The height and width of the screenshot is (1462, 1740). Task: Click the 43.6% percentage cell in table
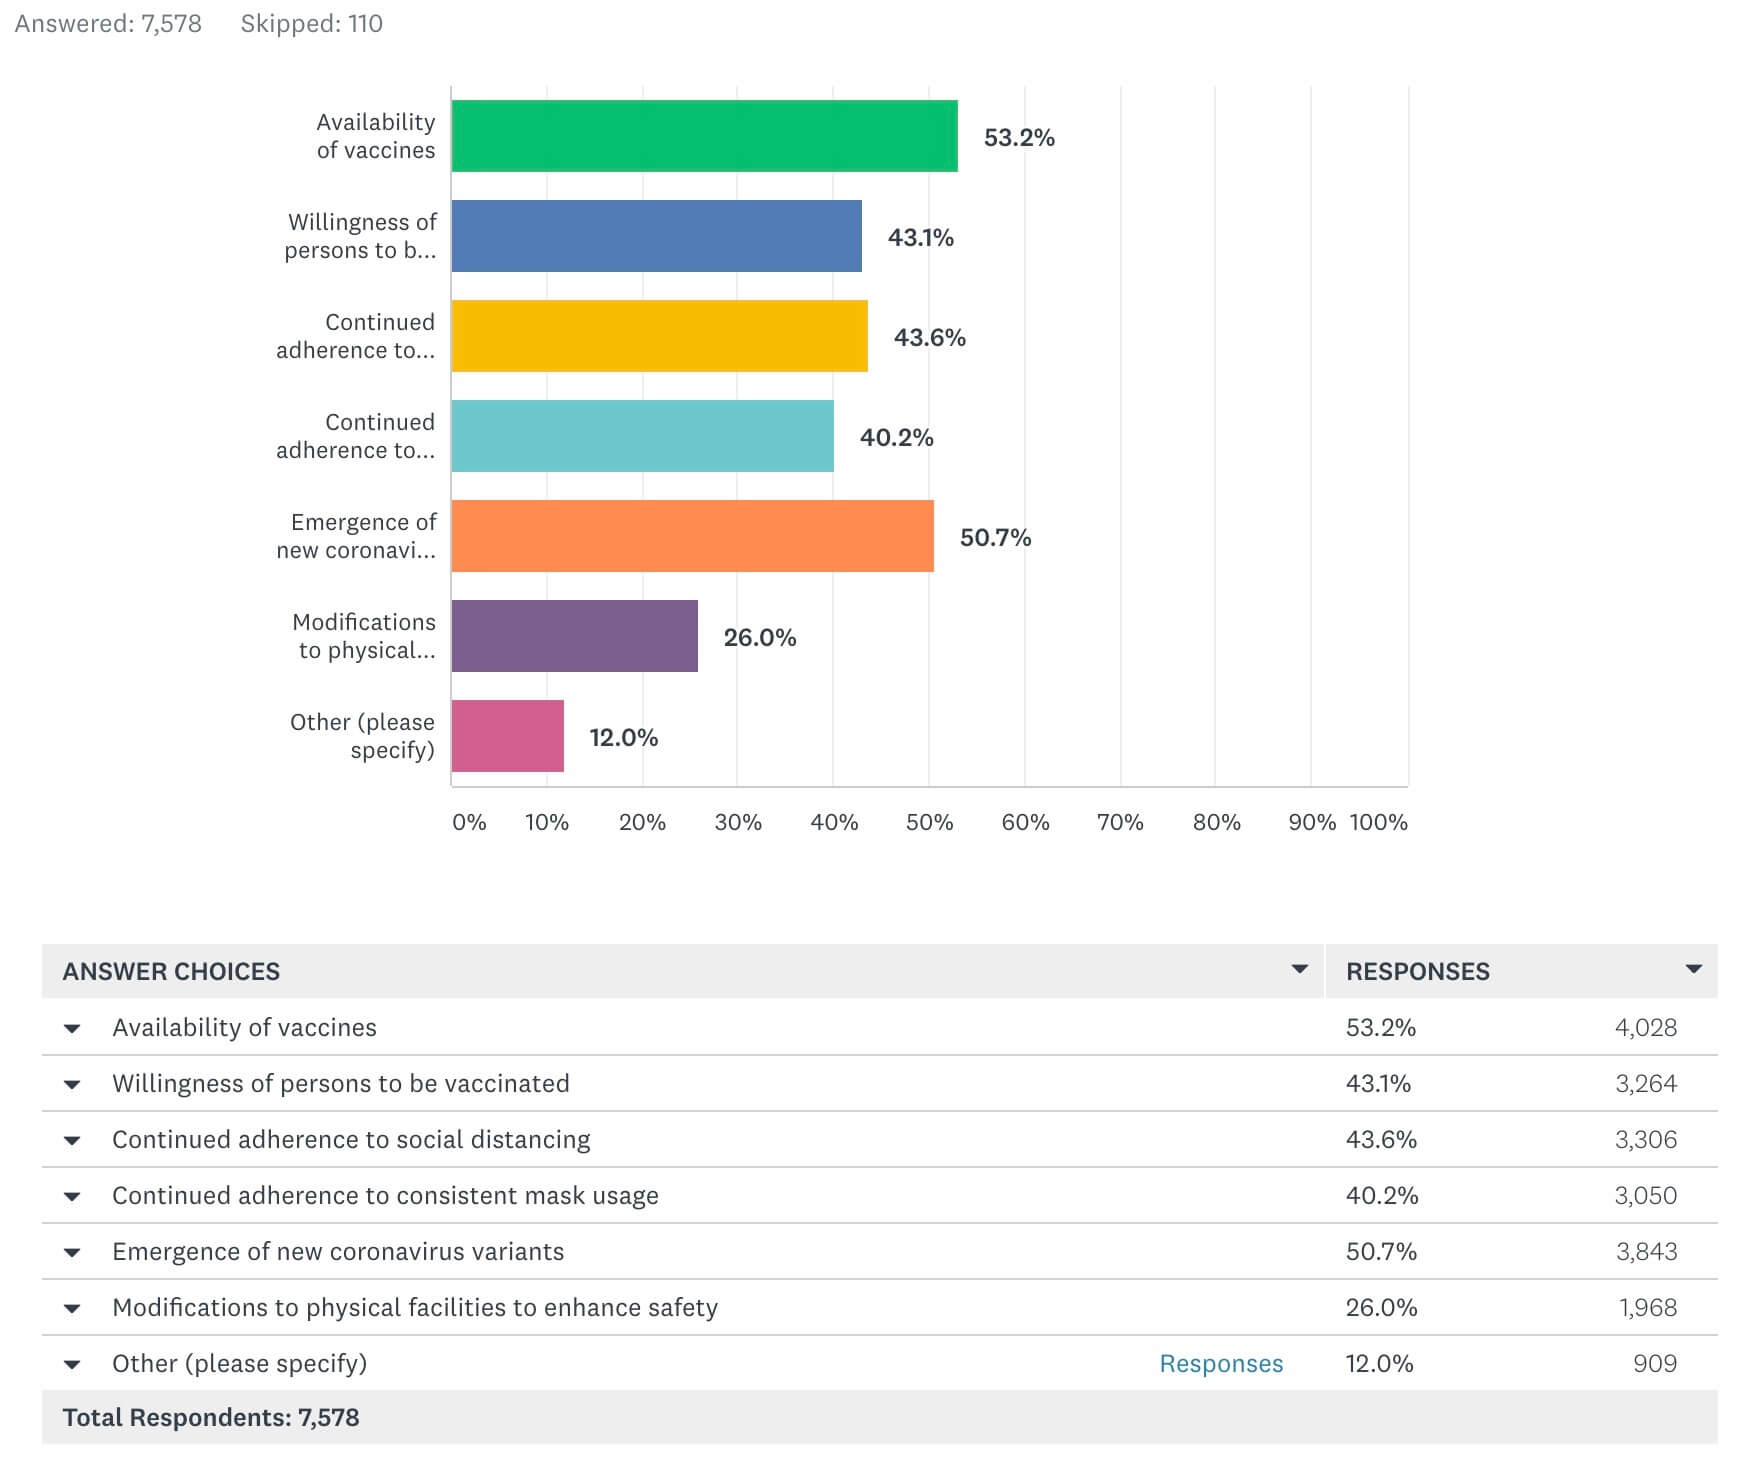(x=1382, y=1140)
